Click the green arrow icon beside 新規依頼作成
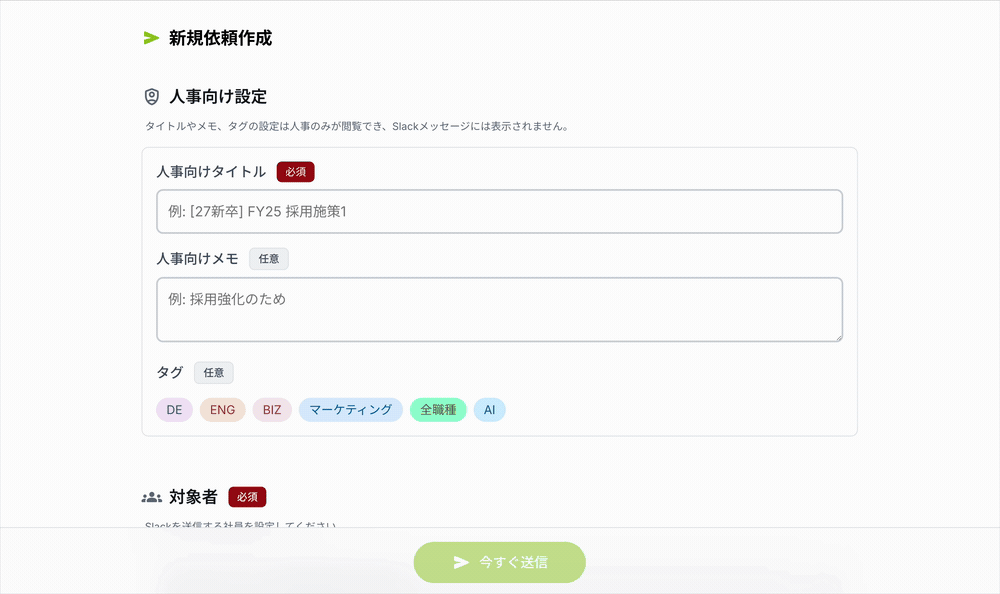The image size is (1000, 594). [150, 39]
